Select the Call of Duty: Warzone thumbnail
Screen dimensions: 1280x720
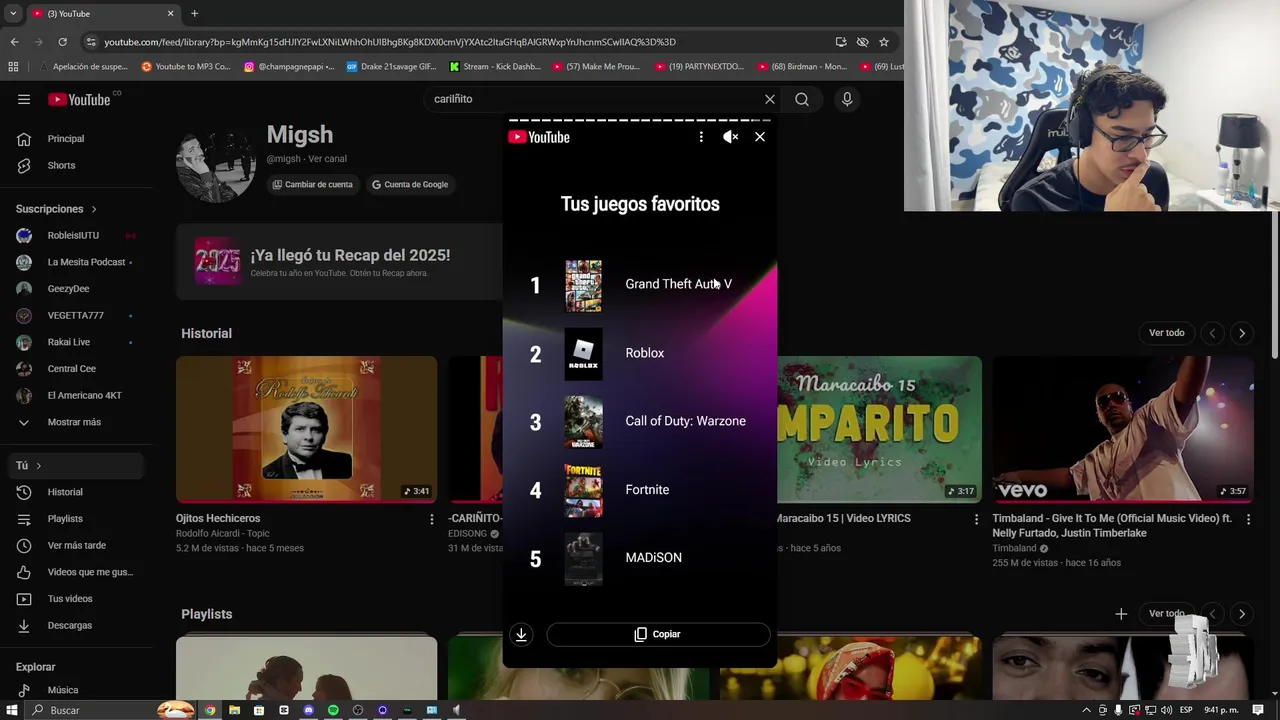pyautogui.click(x=584, y=422)
